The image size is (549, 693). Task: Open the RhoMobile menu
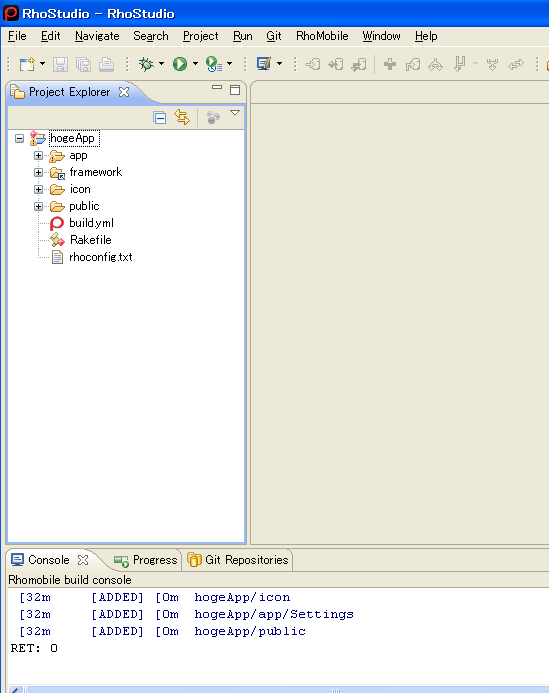click(322, 36)
